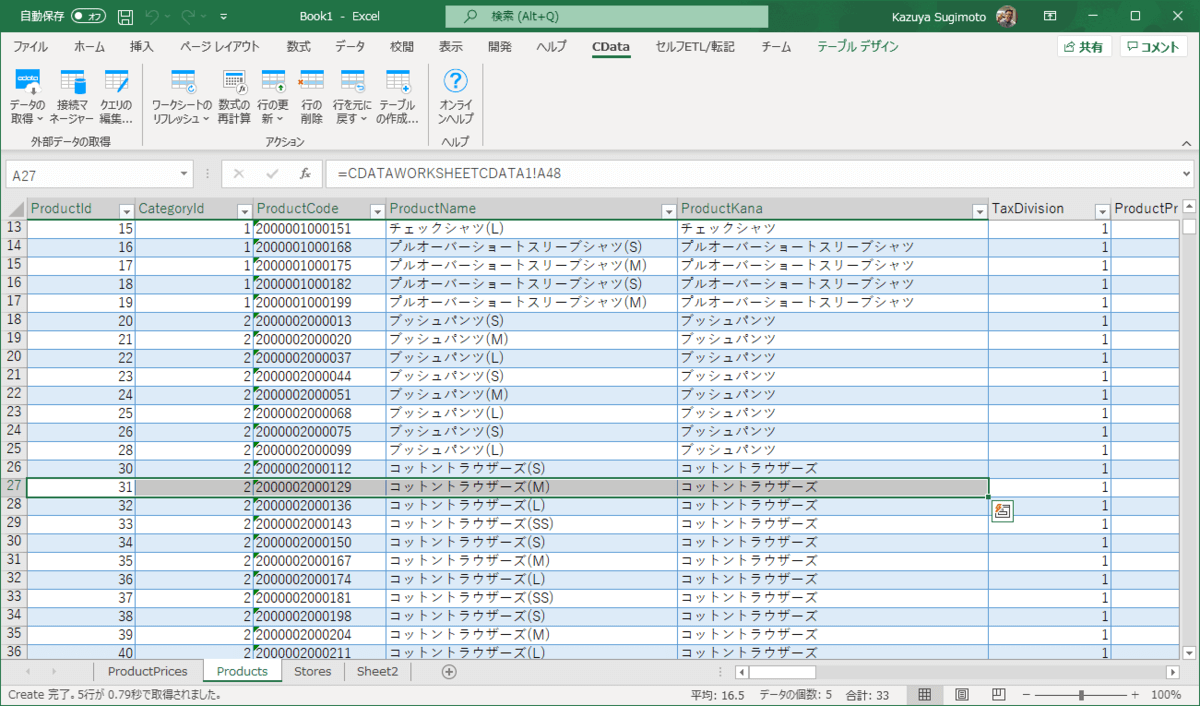Switch to the ホーム (Home) ribbon tab
The image size is (1200, 706).
tap(89, 47)
